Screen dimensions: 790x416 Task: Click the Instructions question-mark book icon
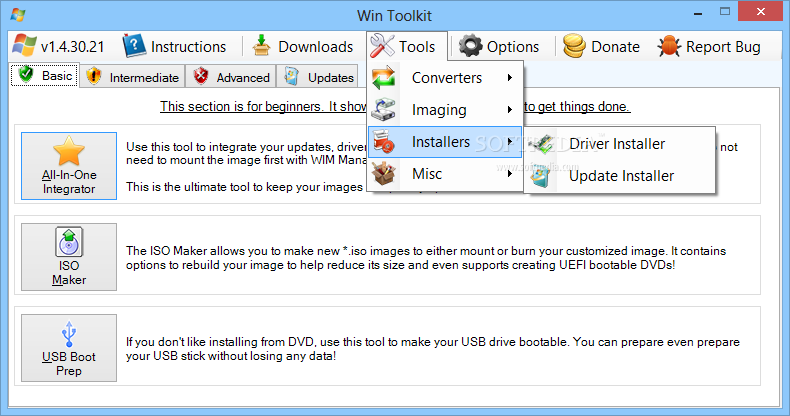click(x=134, y=46)
